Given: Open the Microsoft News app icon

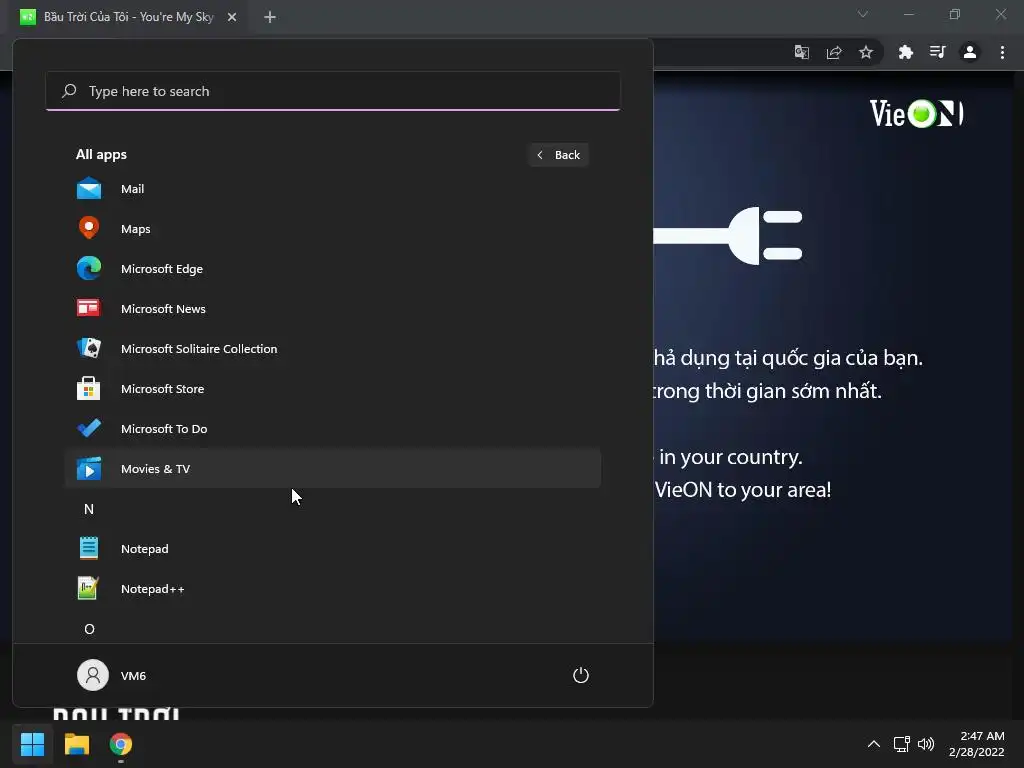Looking at the screenshot, I should tap(89, 308).
